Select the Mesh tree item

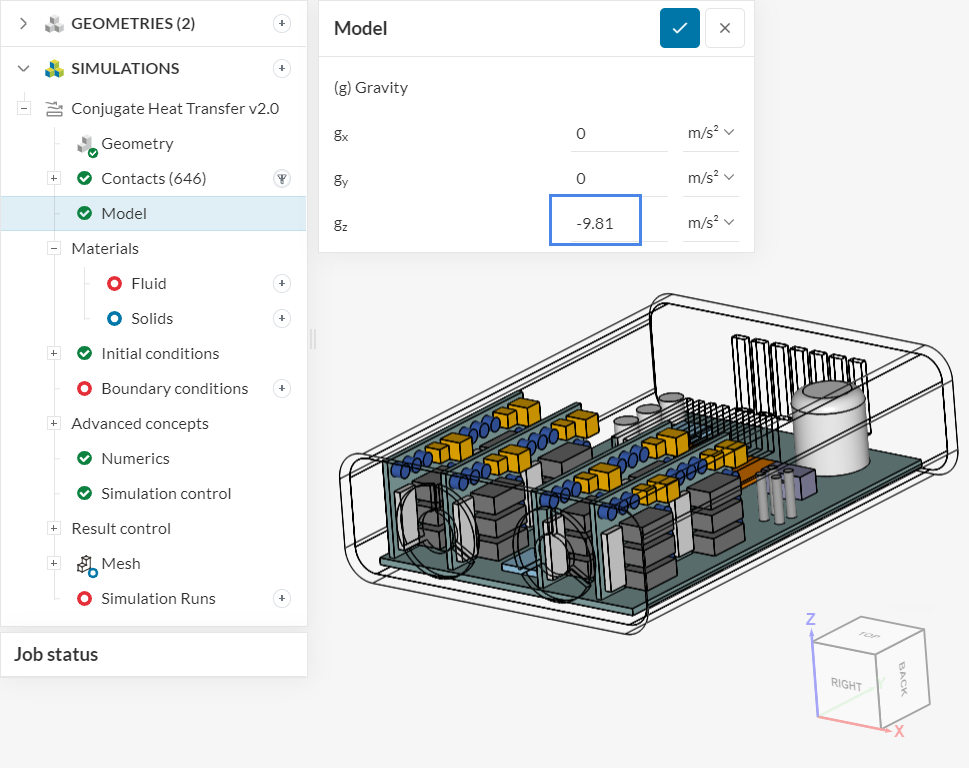[x=120, y=564]
